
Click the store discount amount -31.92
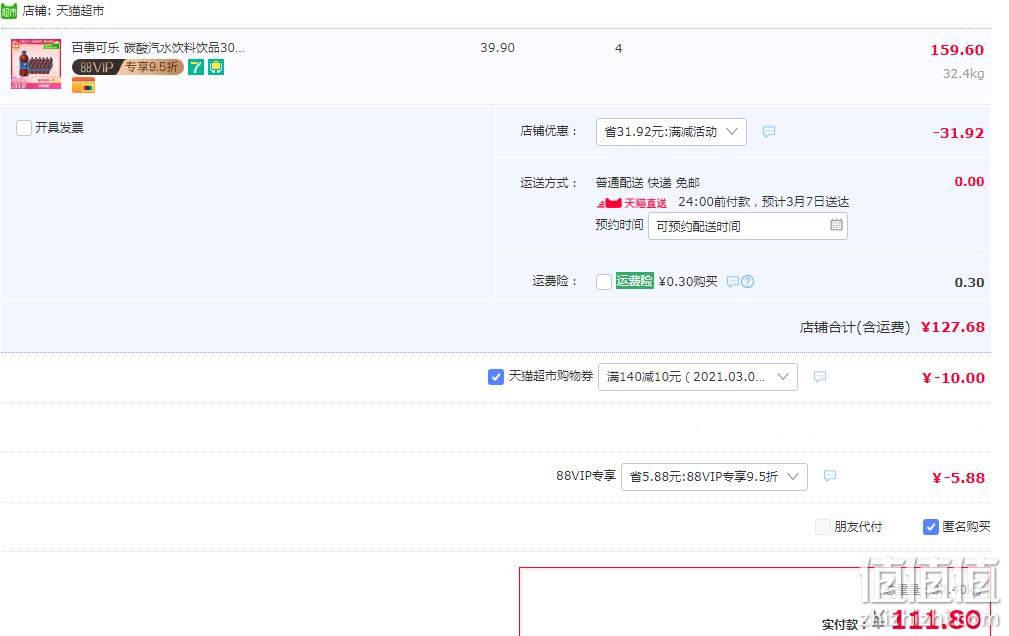click(x=958, y=133)
